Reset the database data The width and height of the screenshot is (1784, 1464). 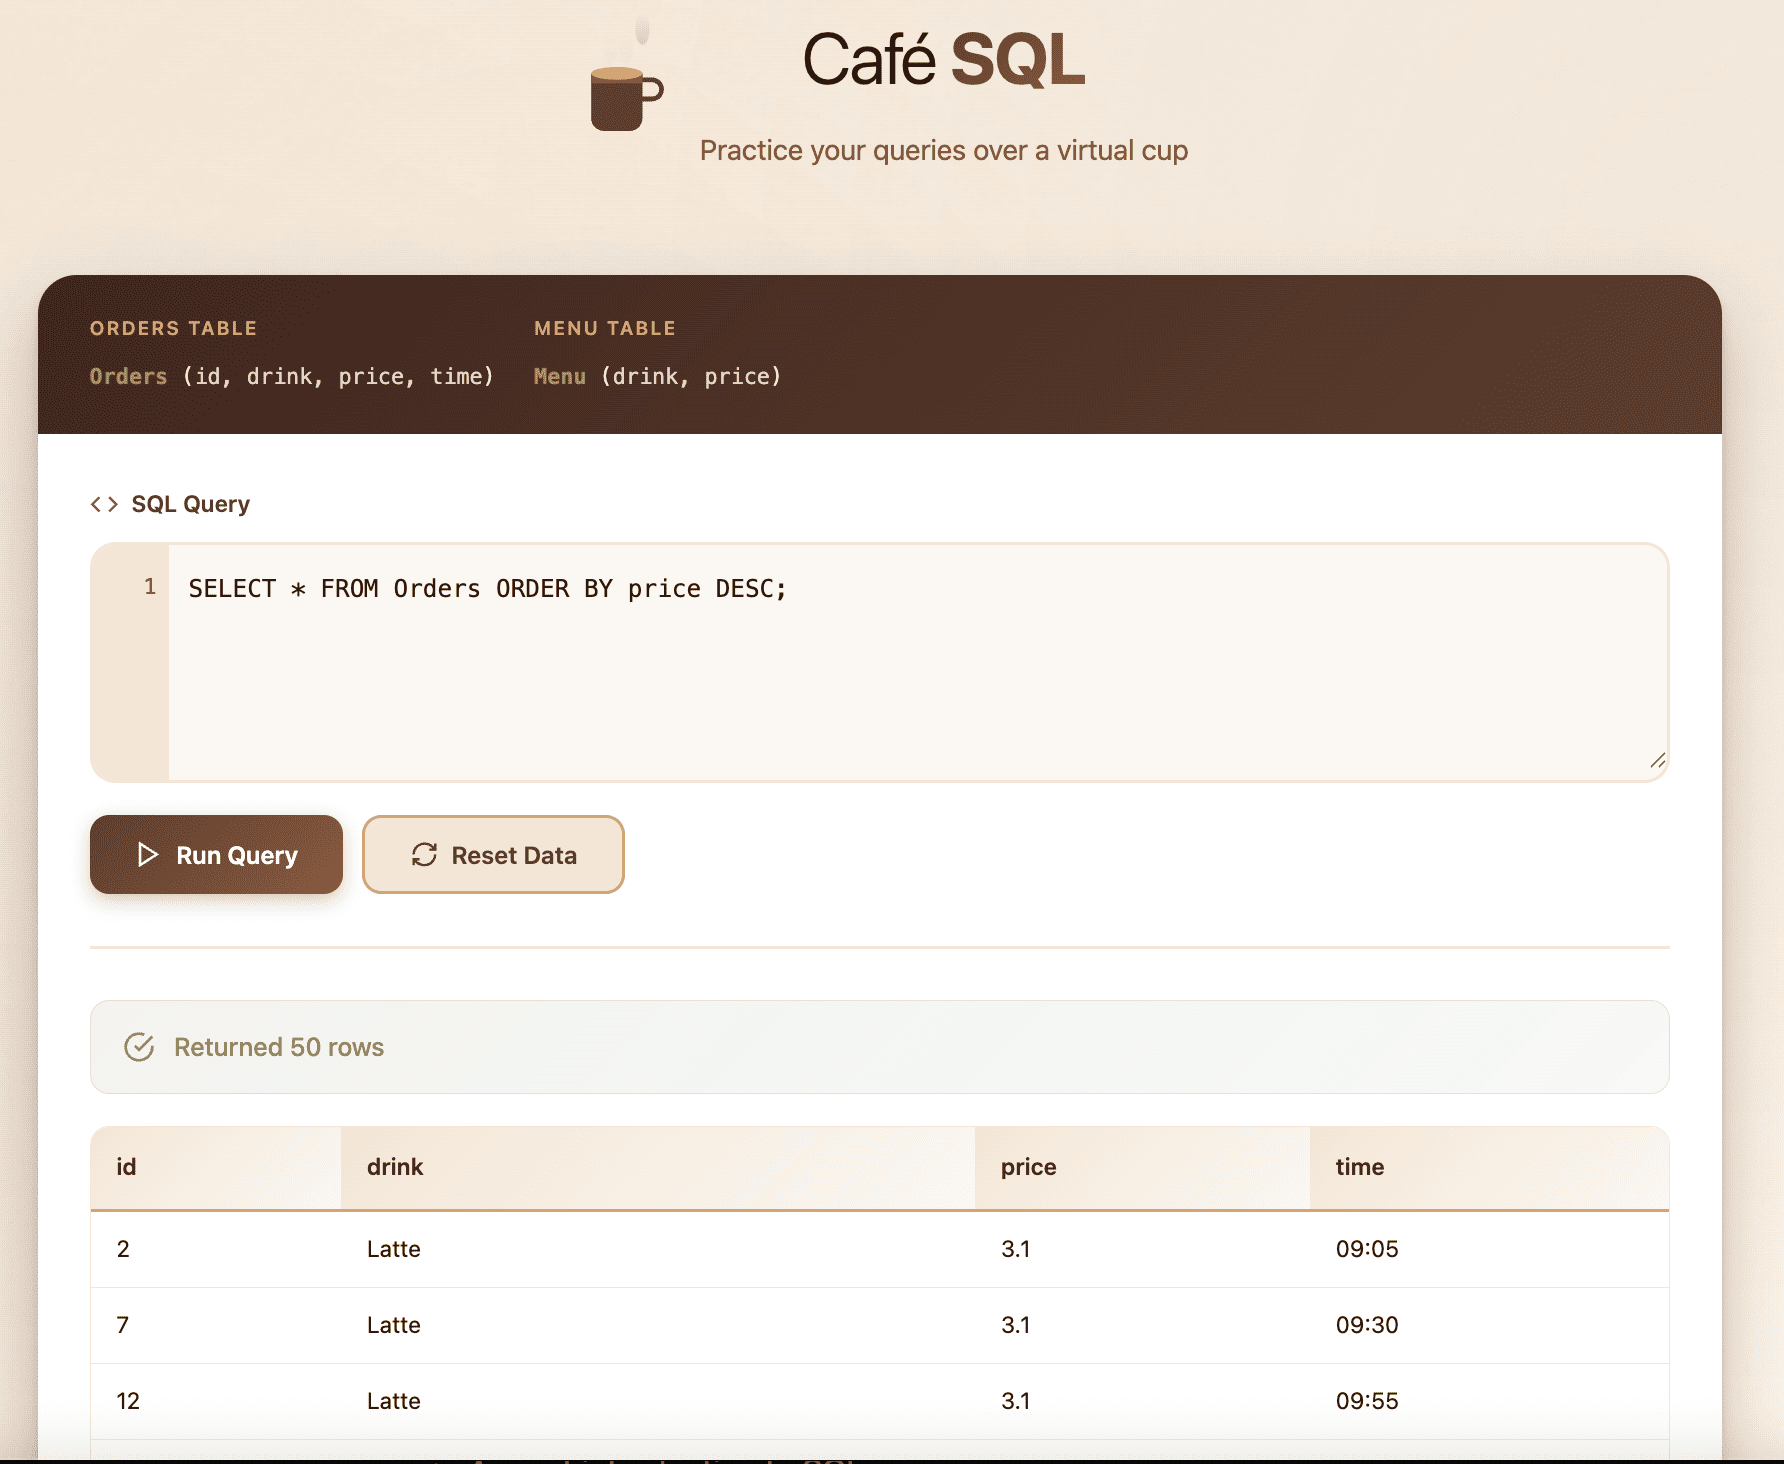pyautogui.click(x=493, y=855)
